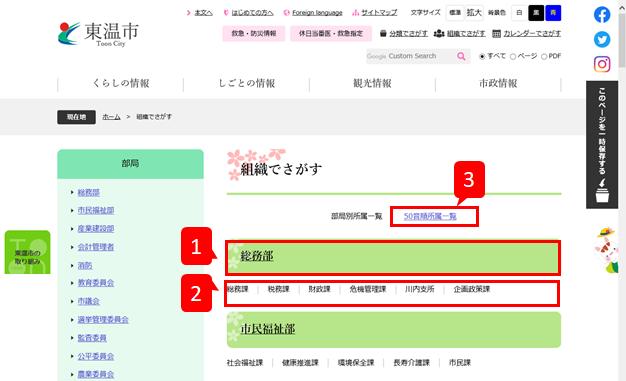Open 総務課 section link
The width and height of the screenshot is (626, 381).
(x=238, y=289)
